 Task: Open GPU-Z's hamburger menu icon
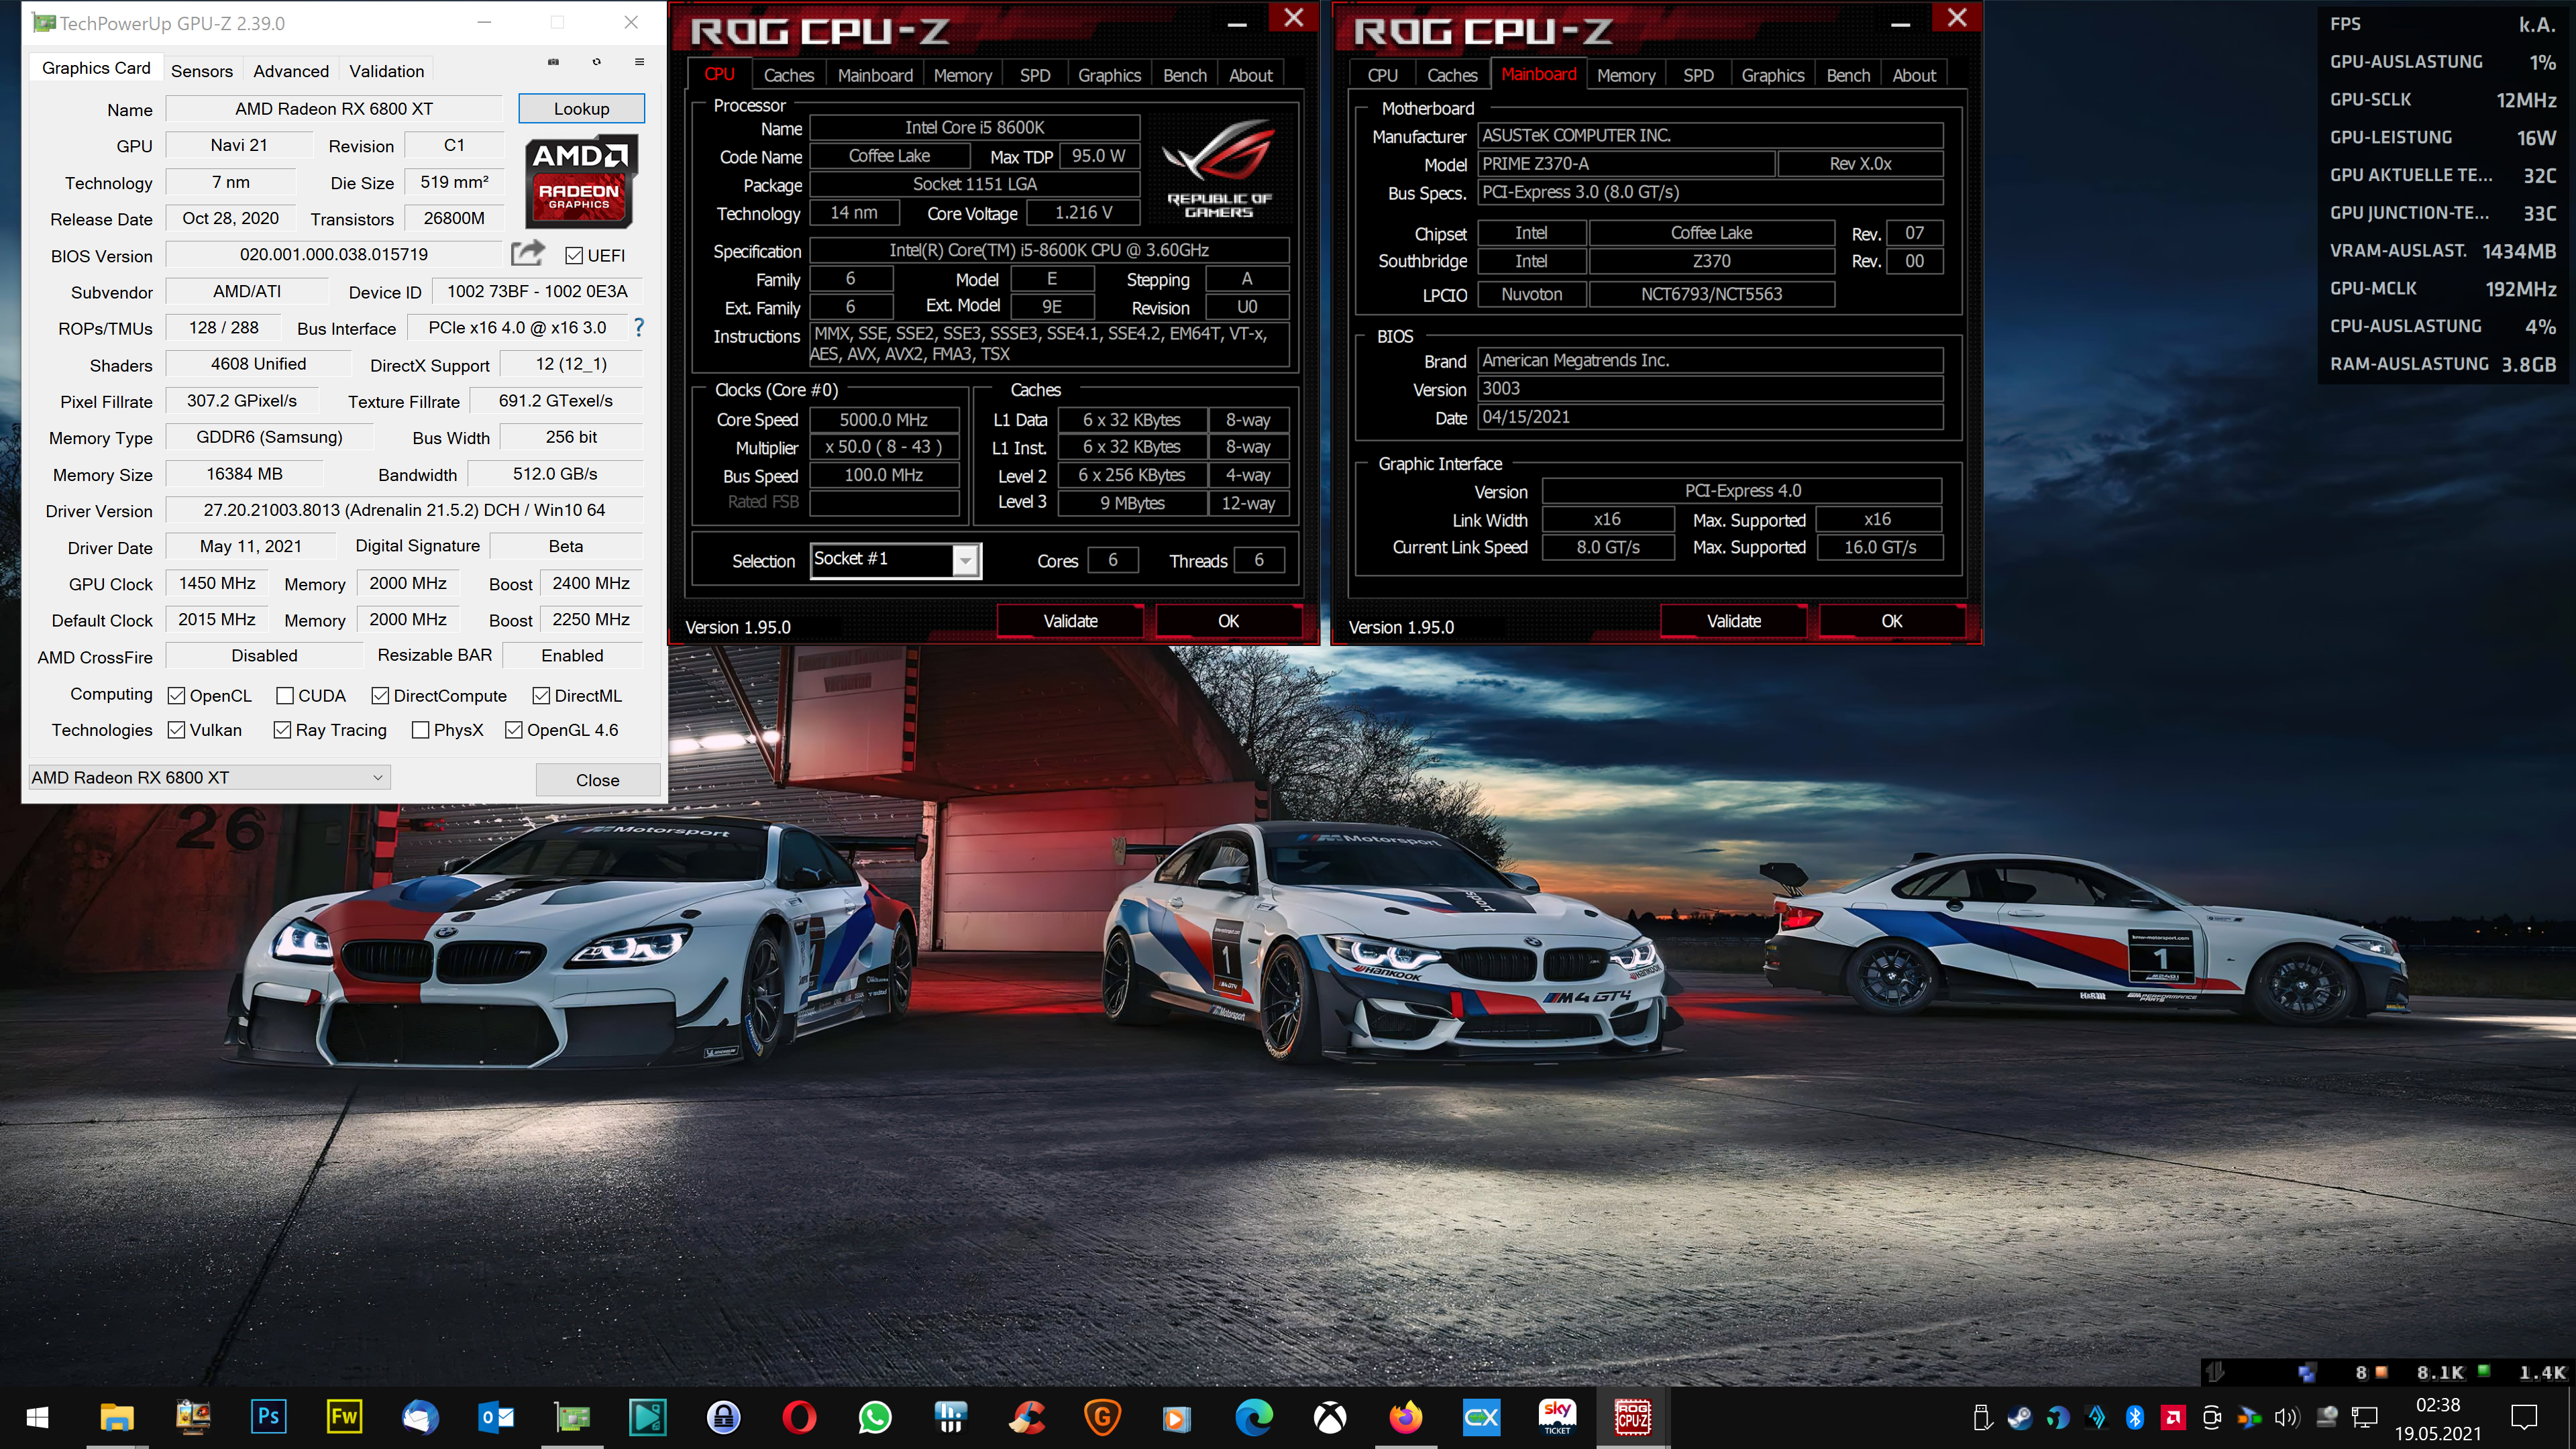pos(640,62)
